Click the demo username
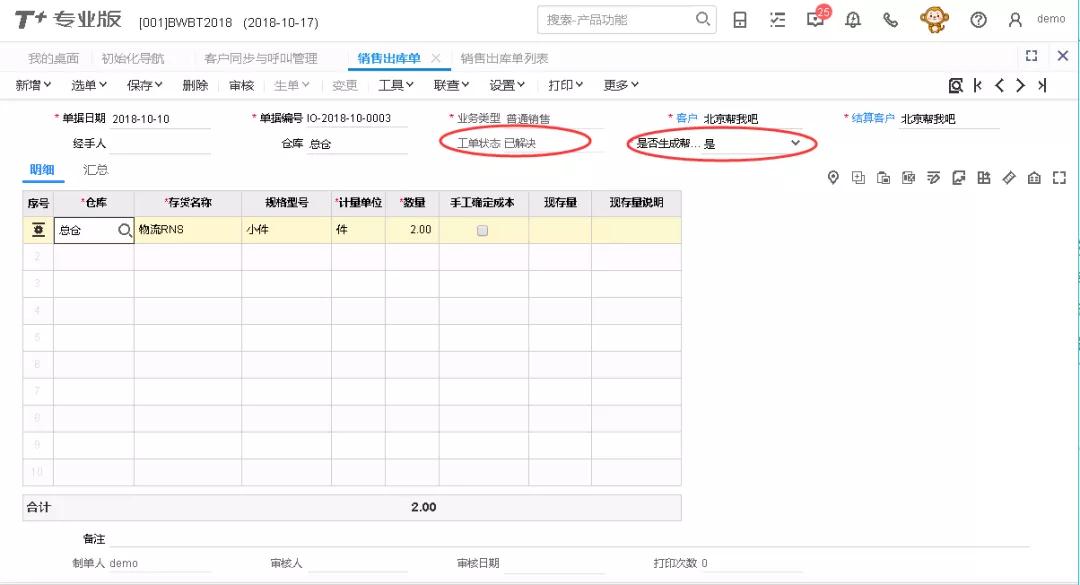This screenshot has height=585, width=1080. [1051, 19]
